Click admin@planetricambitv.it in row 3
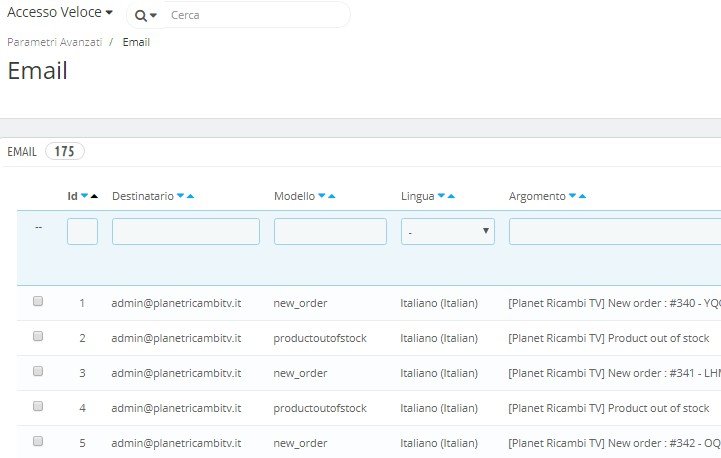 176,373
